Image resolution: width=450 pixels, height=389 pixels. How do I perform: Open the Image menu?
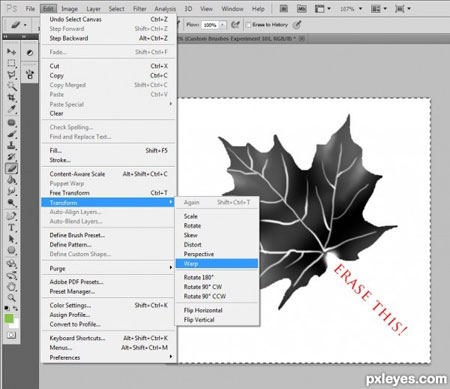(x=69, y=9)
